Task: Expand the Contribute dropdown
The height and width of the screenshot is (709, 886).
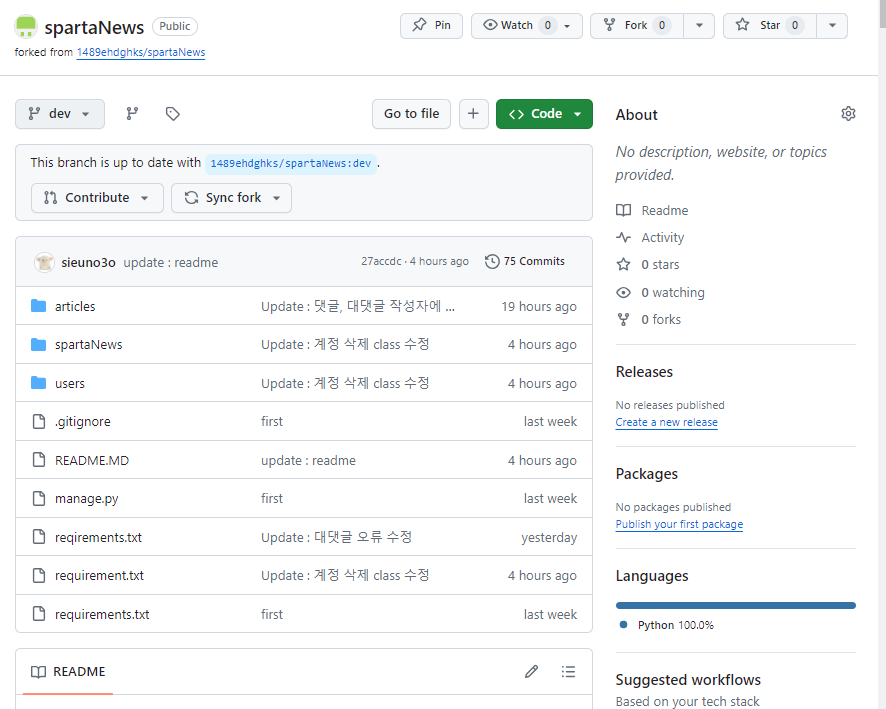Action: (97, 198)
